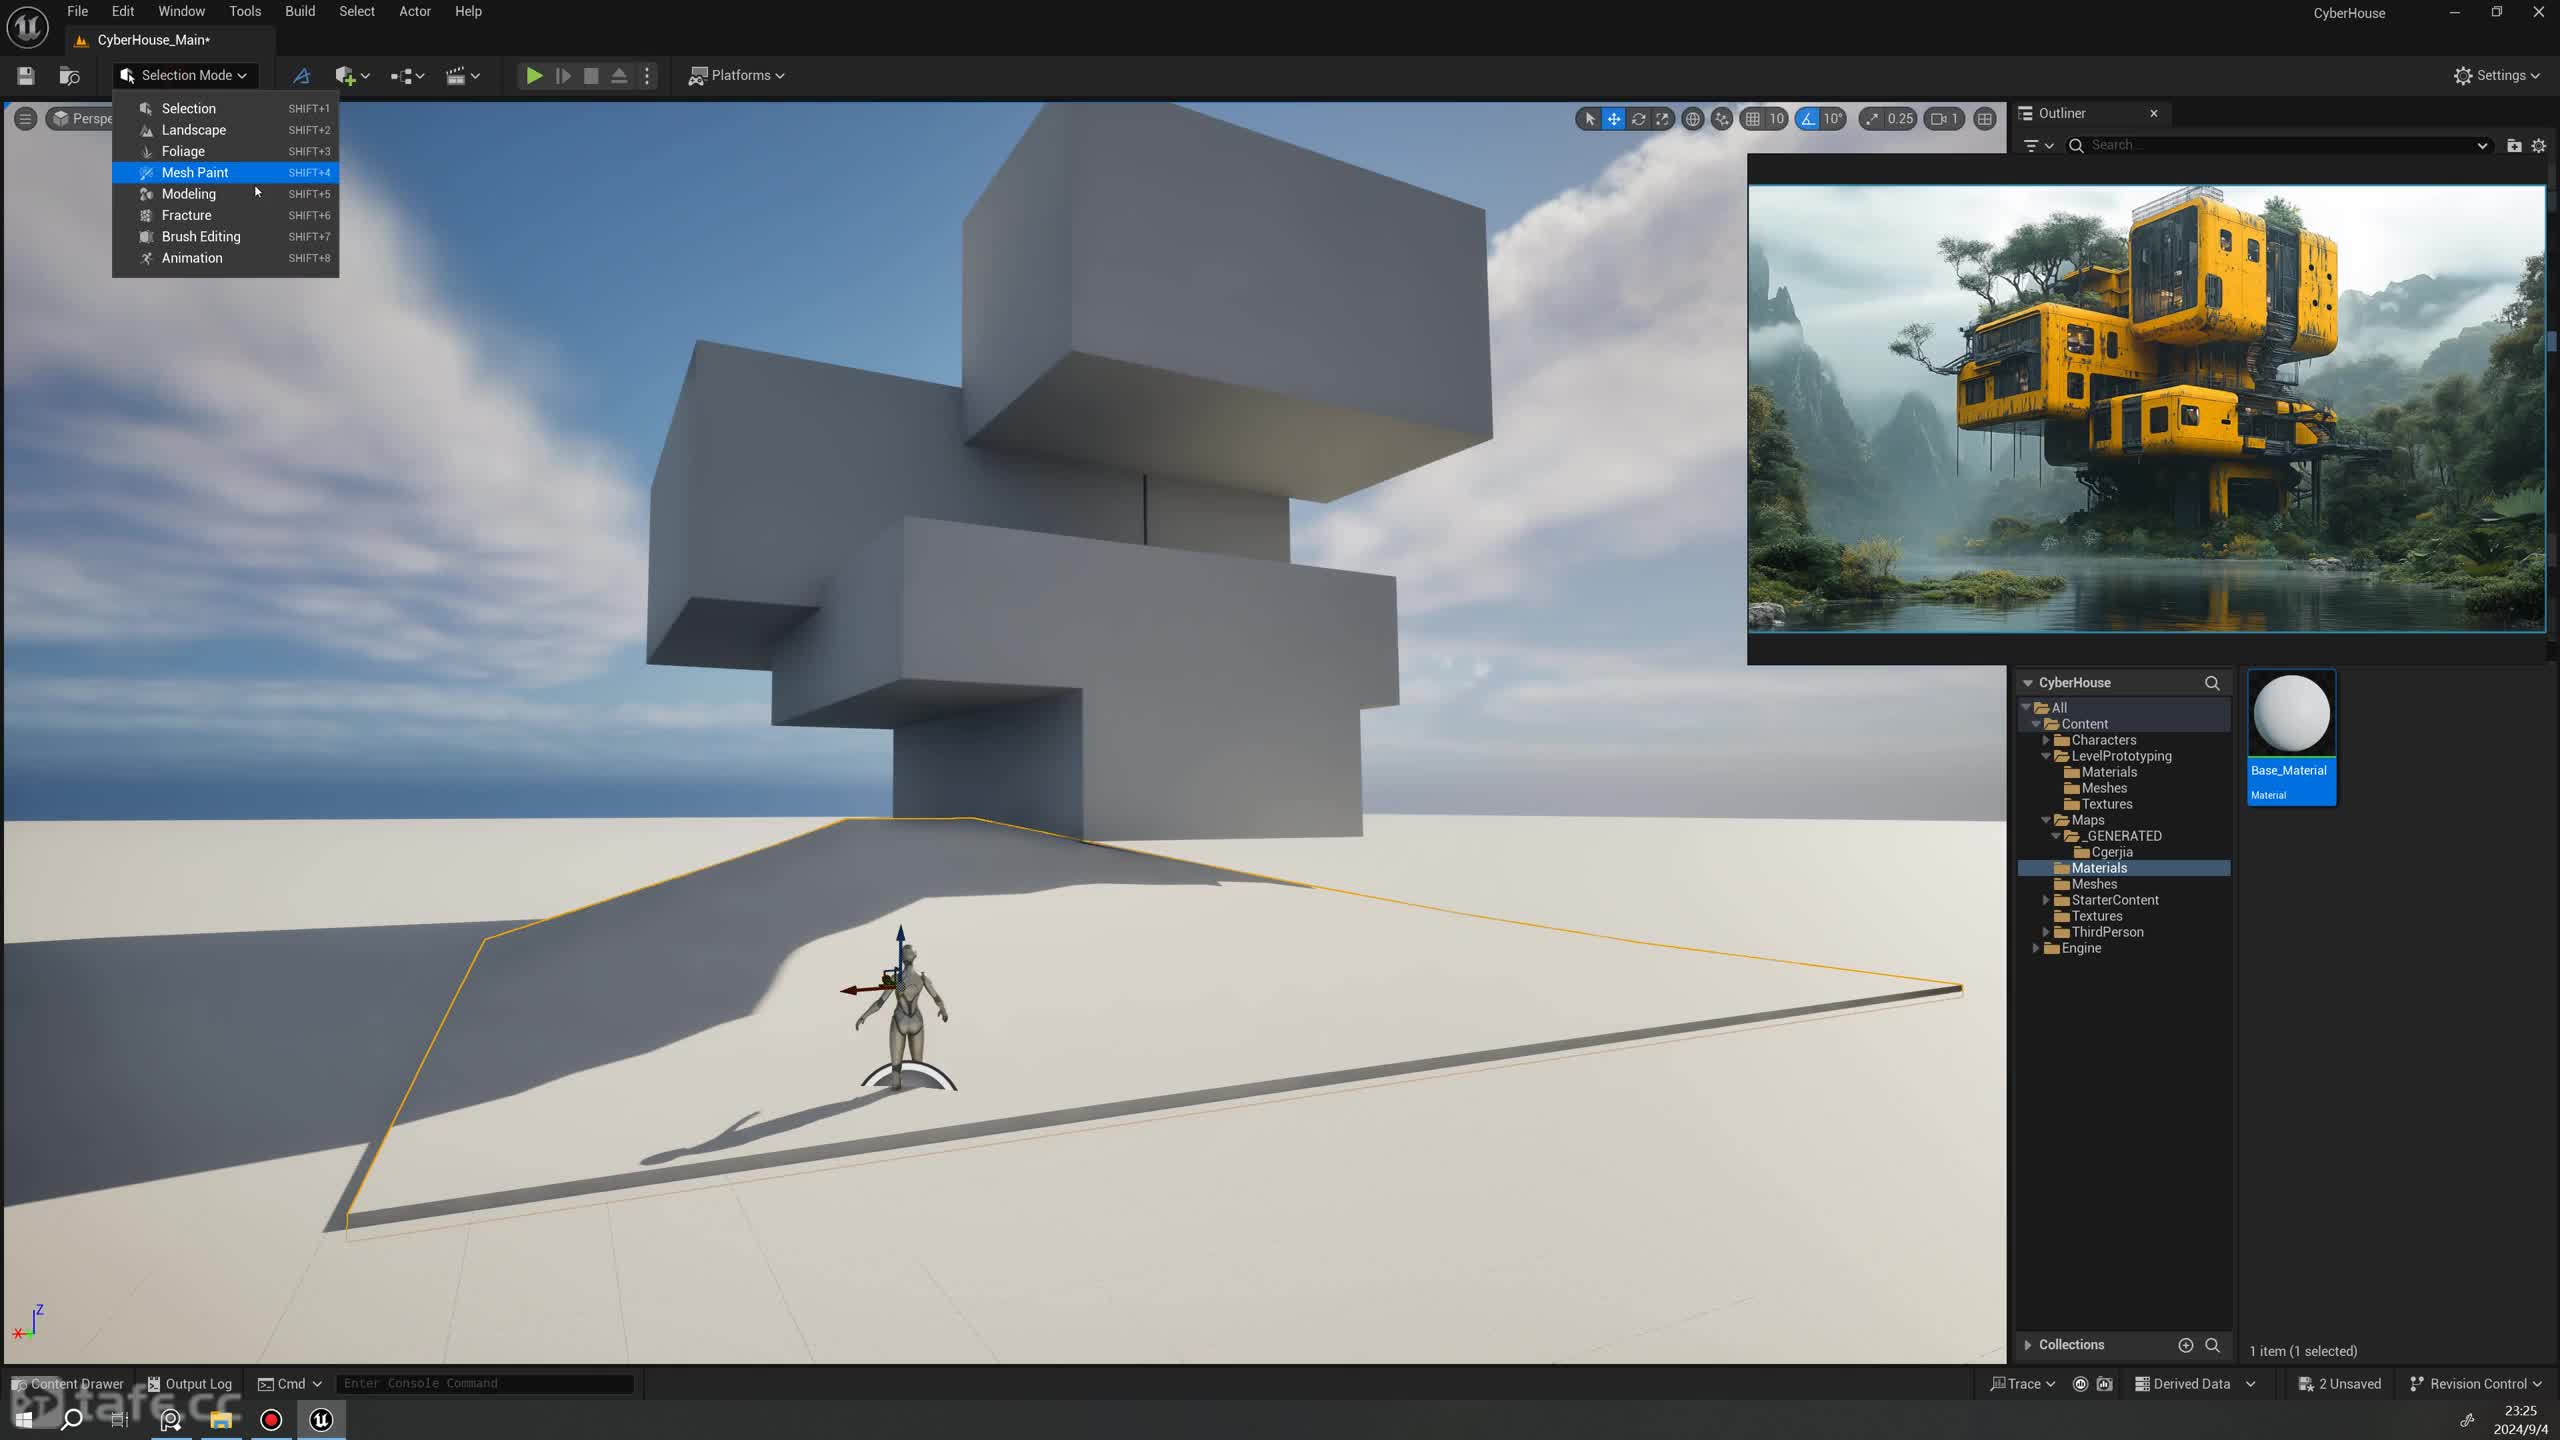
Task: Select the viewport select-objects arrow tool
Action: [x=1589, y=119]
